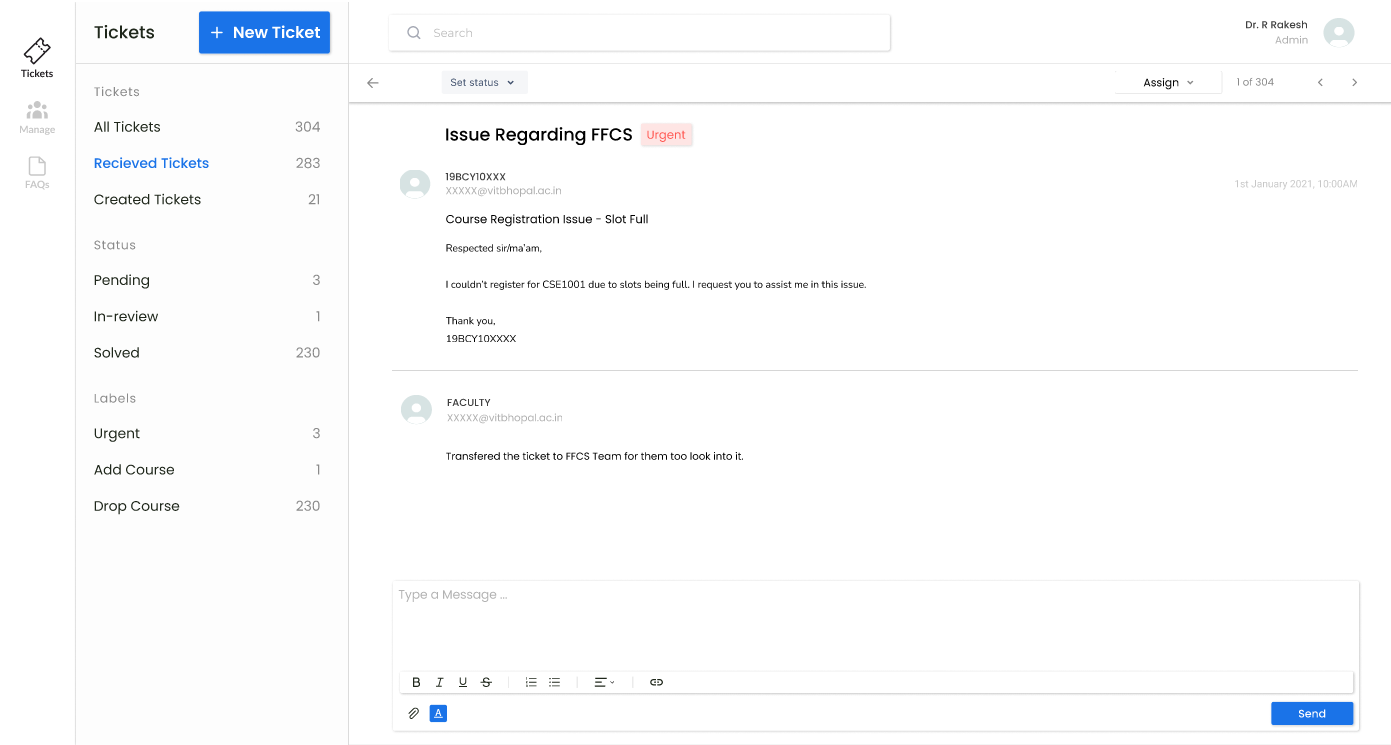
Task: Toggle italic formatting in editor
Action: (440, 682)
